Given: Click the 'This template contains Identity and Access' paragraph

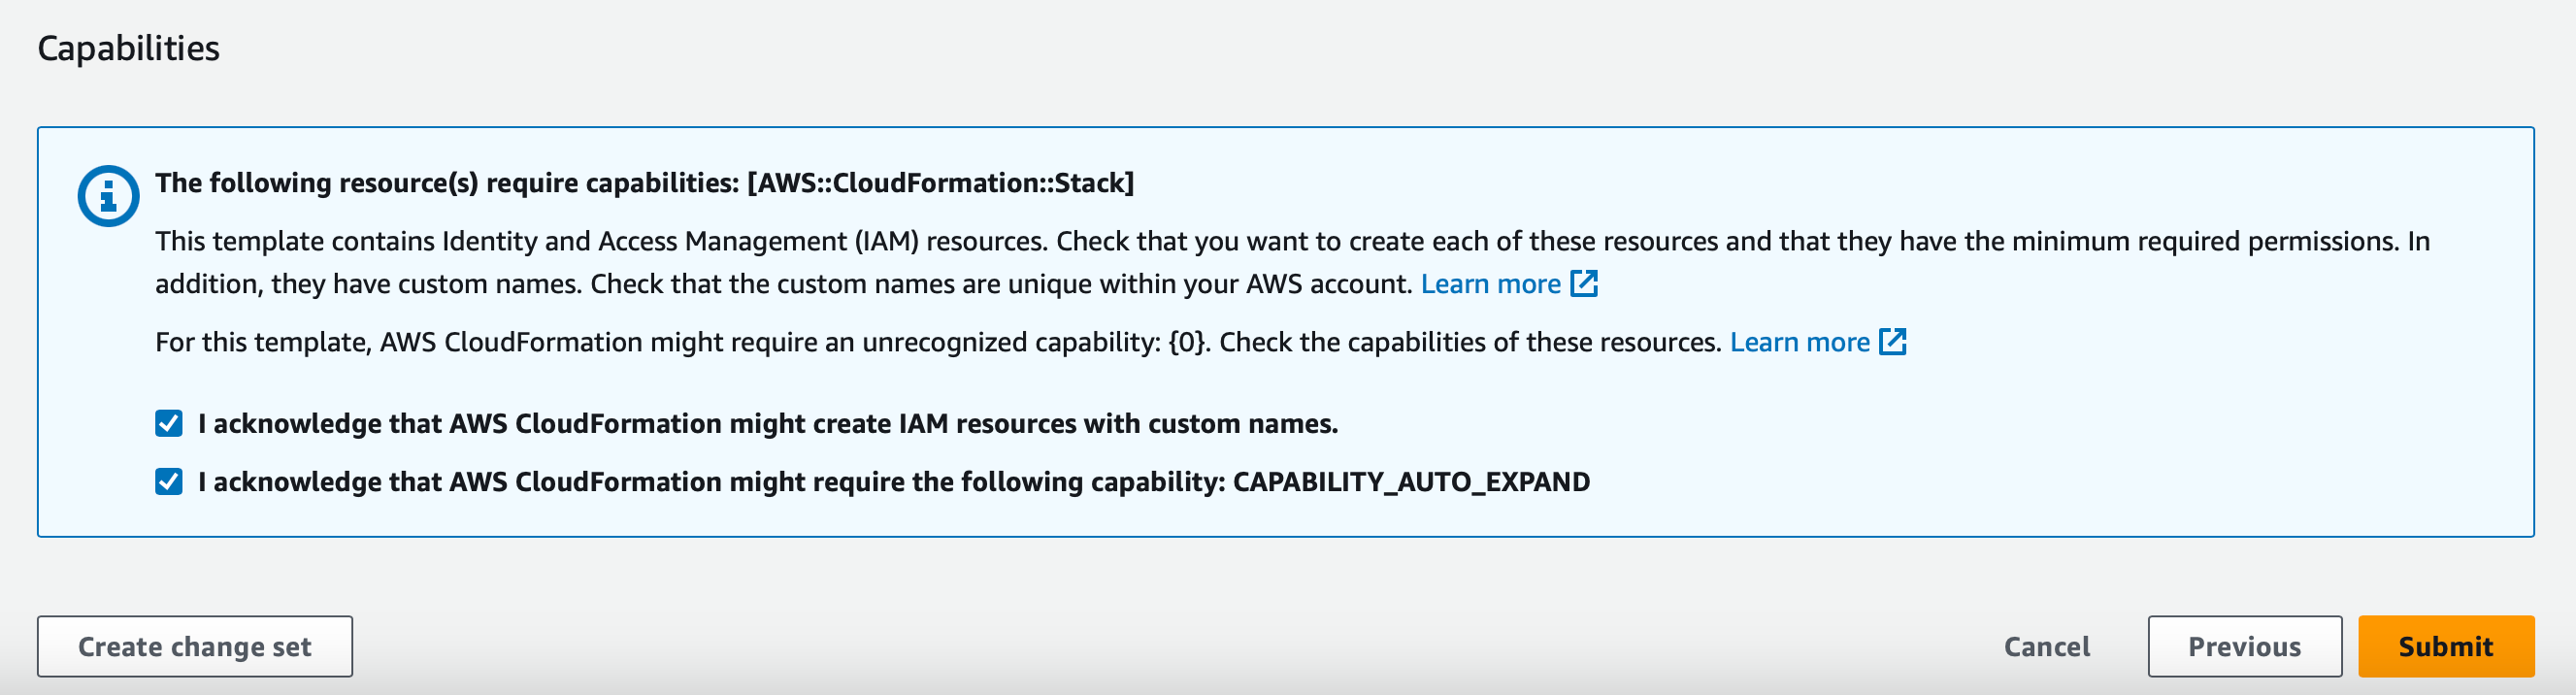Looking at the screenshot, I should pyautogui.click(x=1292, y=262).
